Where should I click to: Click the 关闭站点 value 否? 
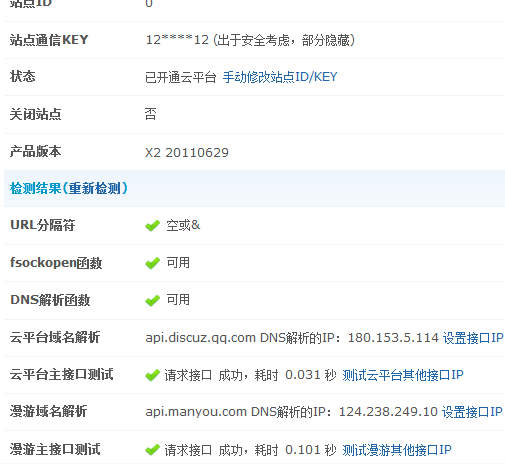pyautogui.click(x=151, y=114)
